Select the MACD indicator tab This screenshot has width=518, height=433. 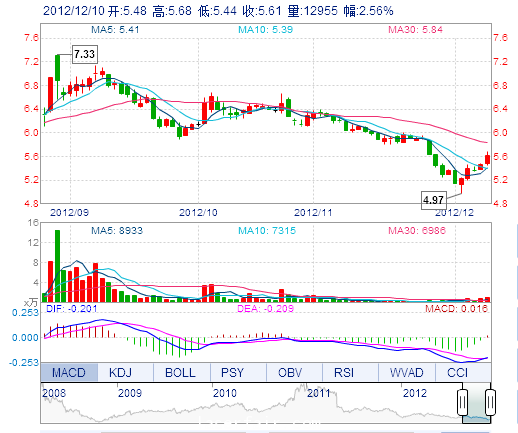click(x=69, y=372)
